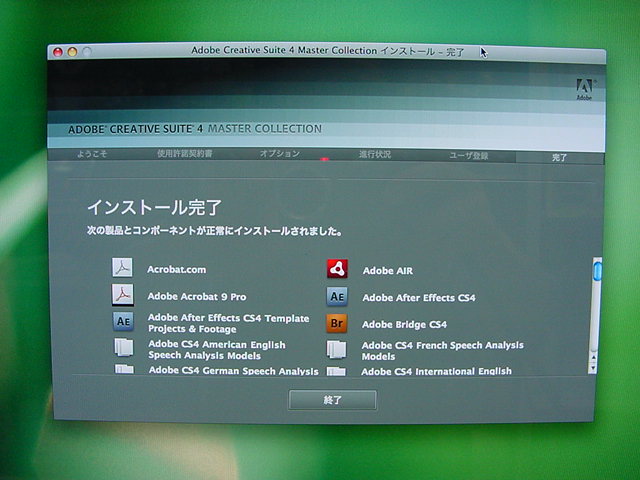Click the After Effects Template Projects icon

(x=123, y=321)
